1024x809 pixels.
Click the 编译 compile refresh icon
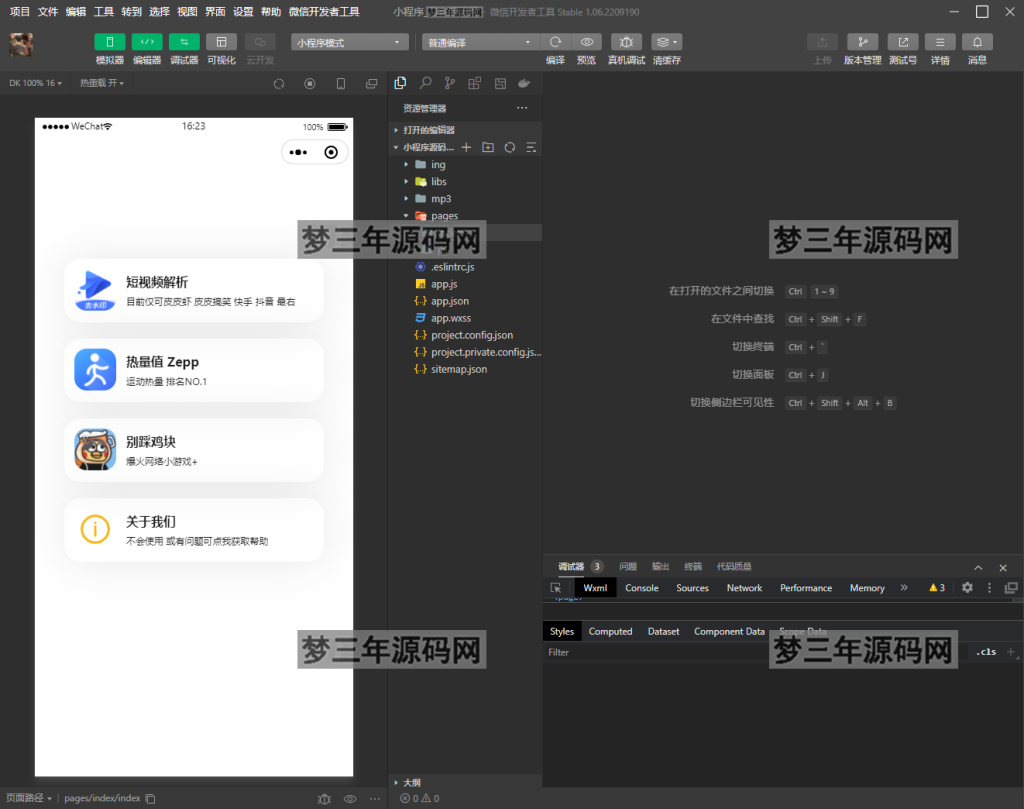click(555, 42)
